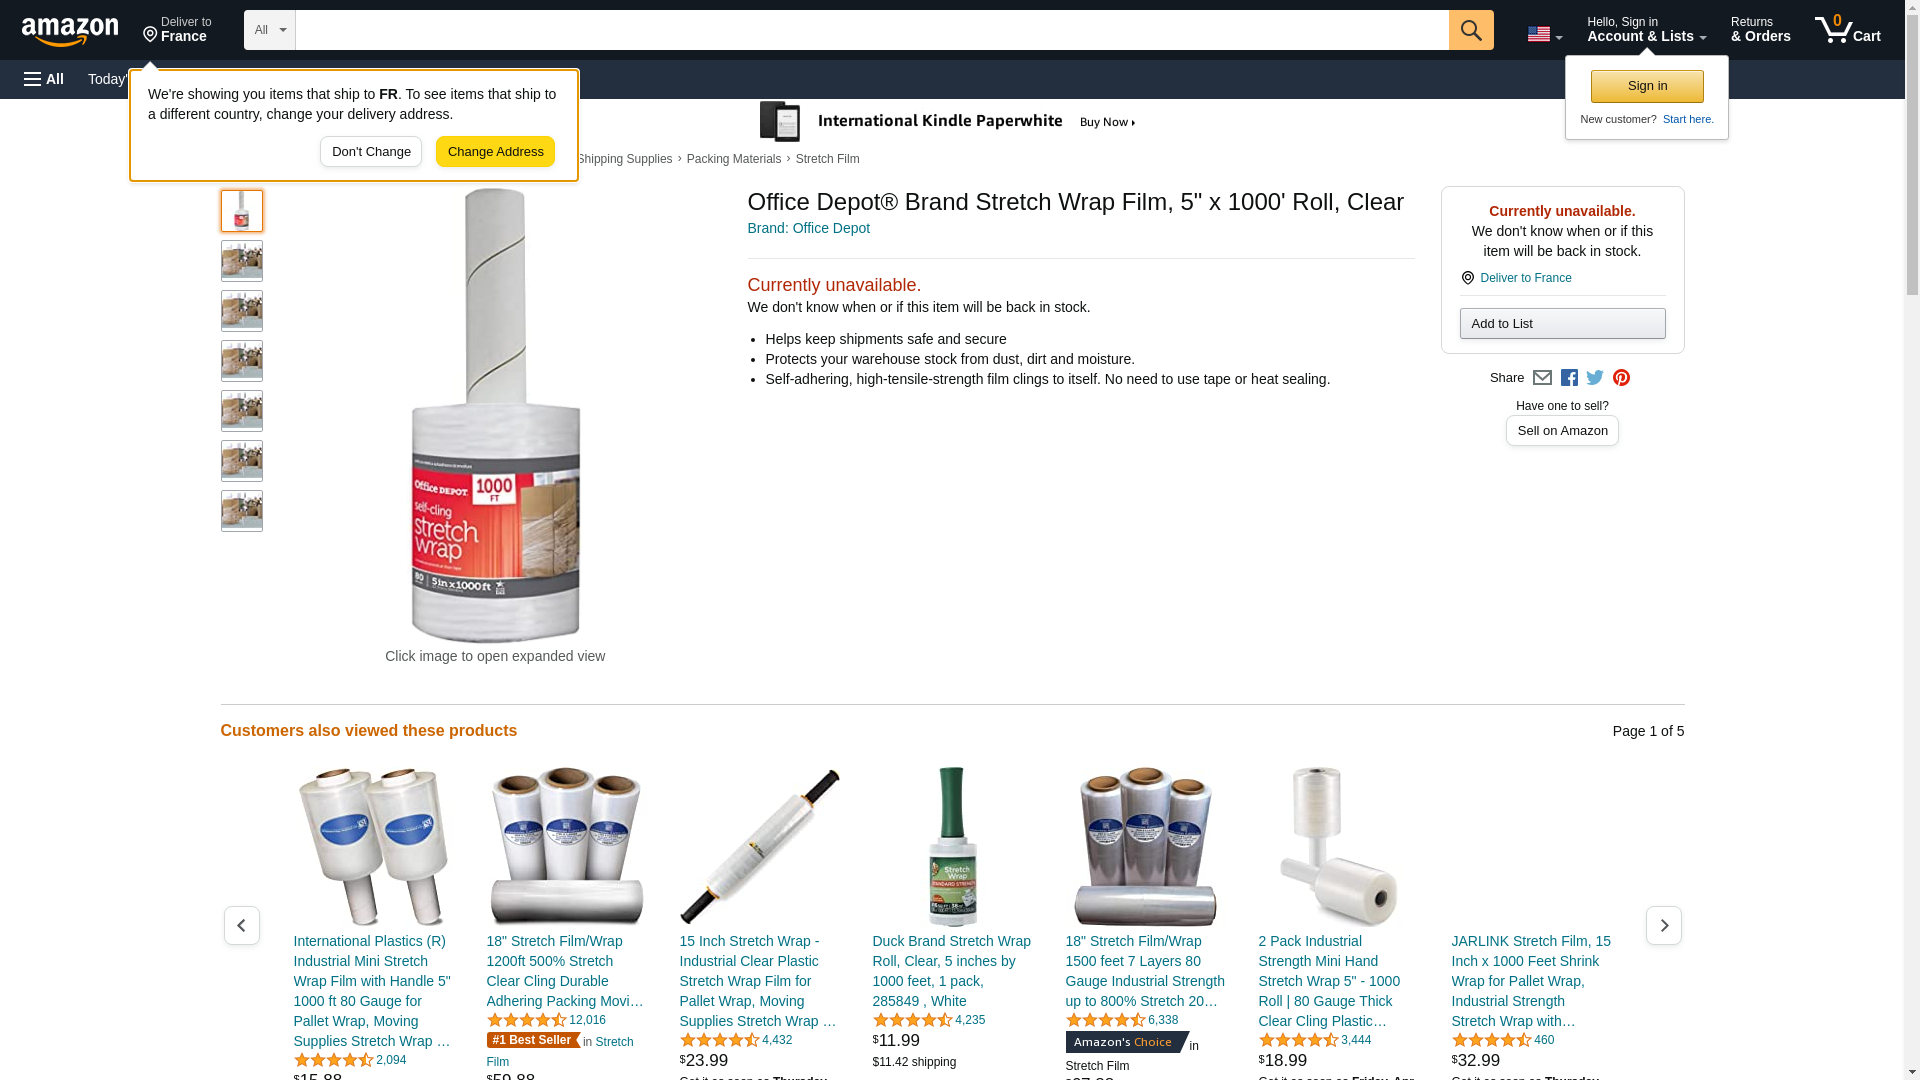Open the country flag language dropdown
The width and height of the screenshot is (1920, 1080).
tap(1544, 34)
